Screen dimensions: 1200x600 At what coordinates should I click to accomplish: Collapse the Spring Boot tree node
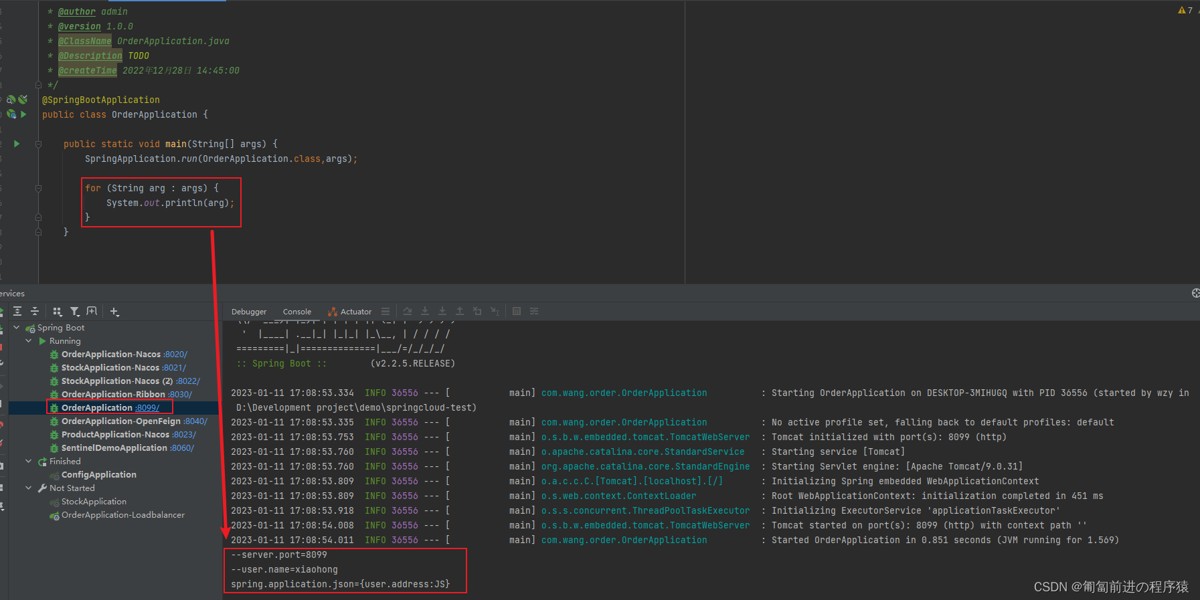(17, 328)
